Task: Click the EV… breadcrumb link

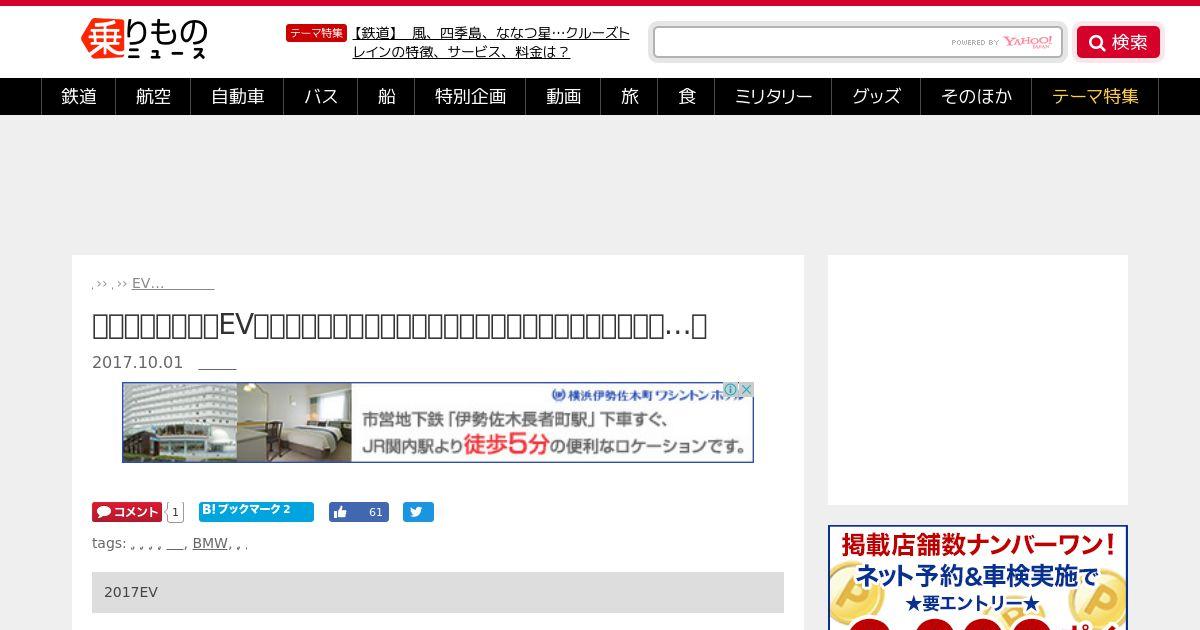Action: tap(173, 283)
